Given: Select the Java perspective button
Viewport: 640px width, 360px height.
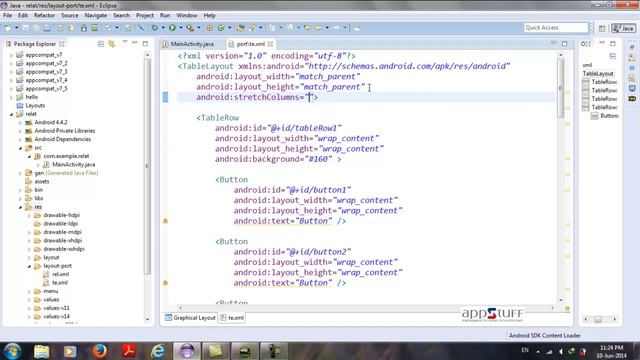Looking at the screenshot, I should [x=623, y=28].
